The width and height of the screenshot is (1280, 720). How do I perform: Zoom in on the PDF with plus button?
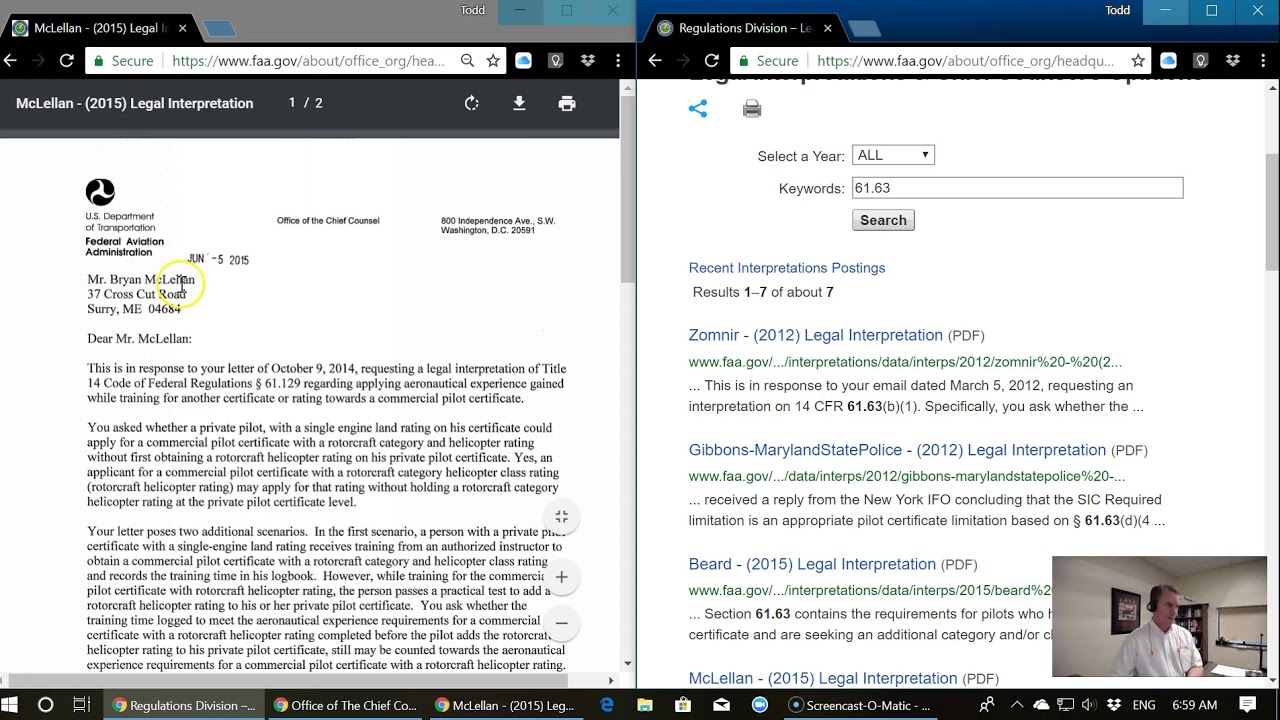pos(561,577)
